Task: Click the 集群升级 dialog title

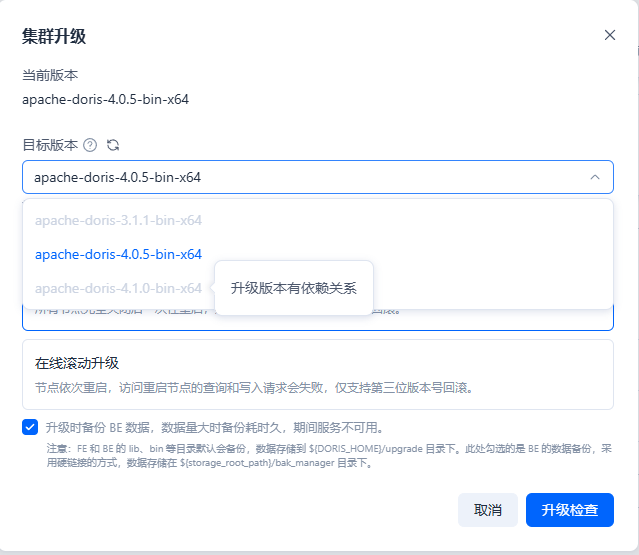Action: tap(54, 36)
